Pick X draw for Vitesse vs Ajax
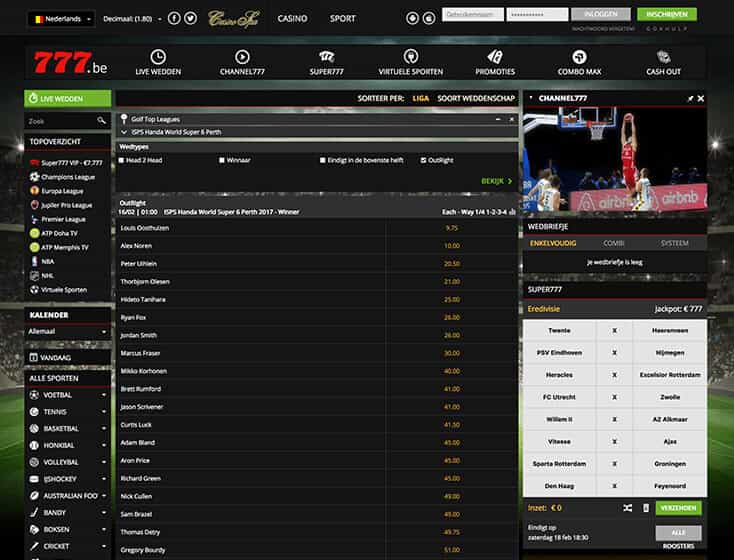The width and height of the screenshot is (734, 560). 615,442
